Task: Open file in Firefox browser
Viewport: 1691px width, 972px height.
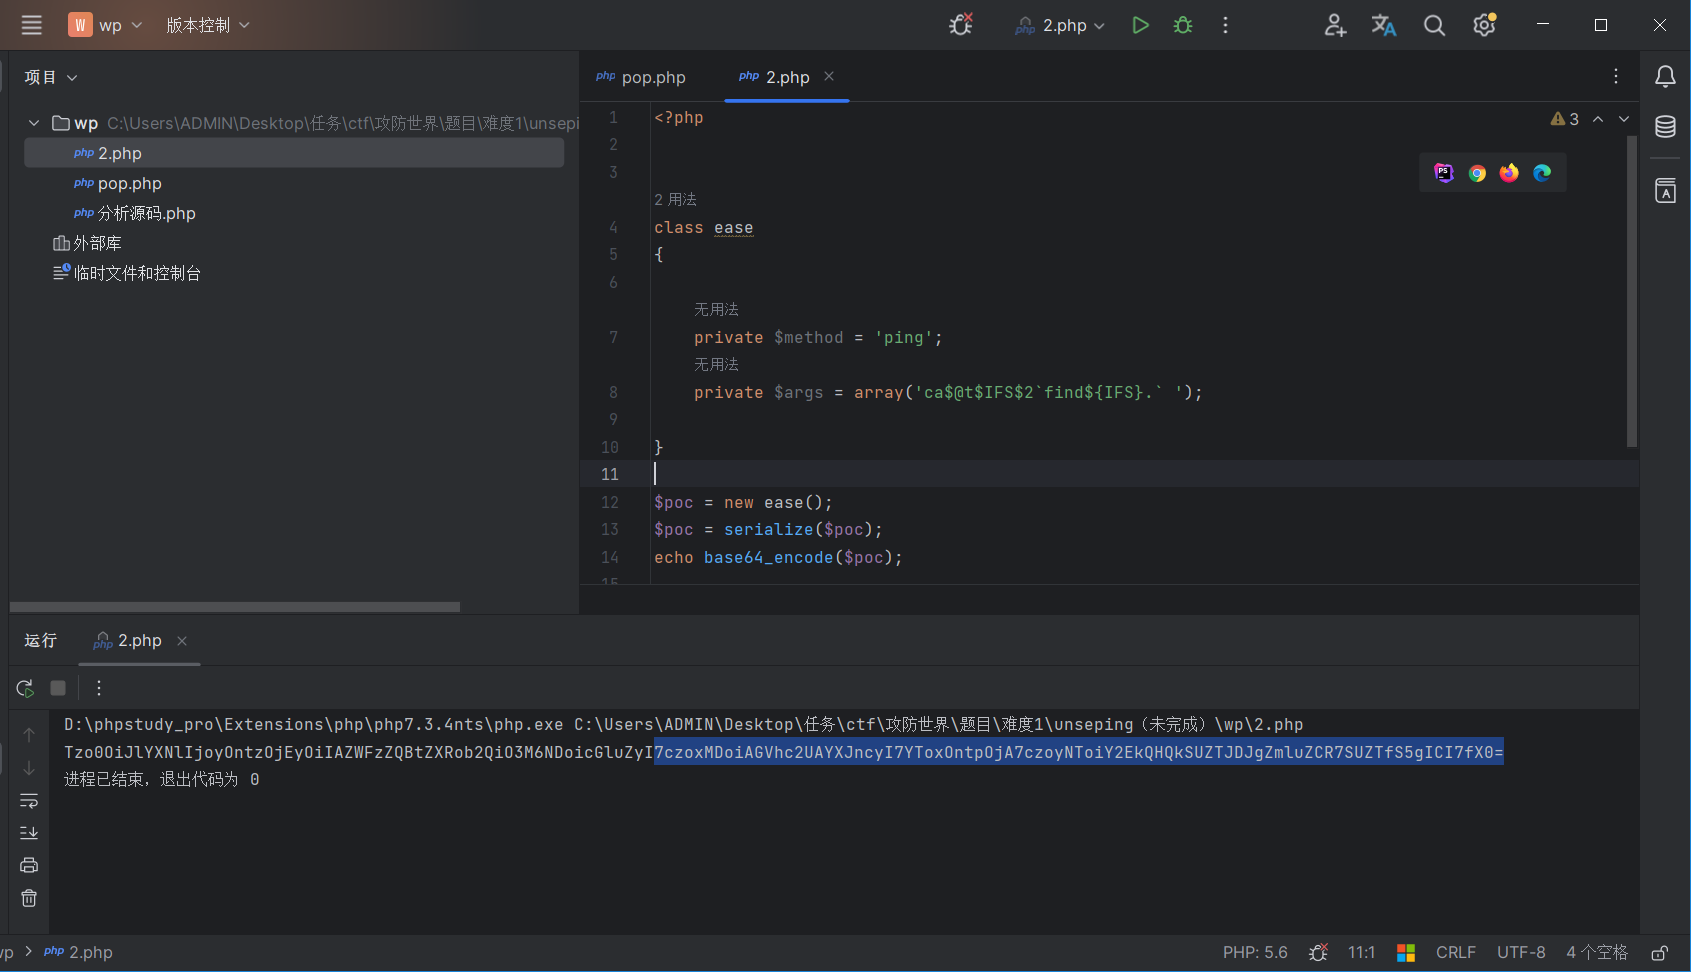Action: click(x=1509, y=173)
